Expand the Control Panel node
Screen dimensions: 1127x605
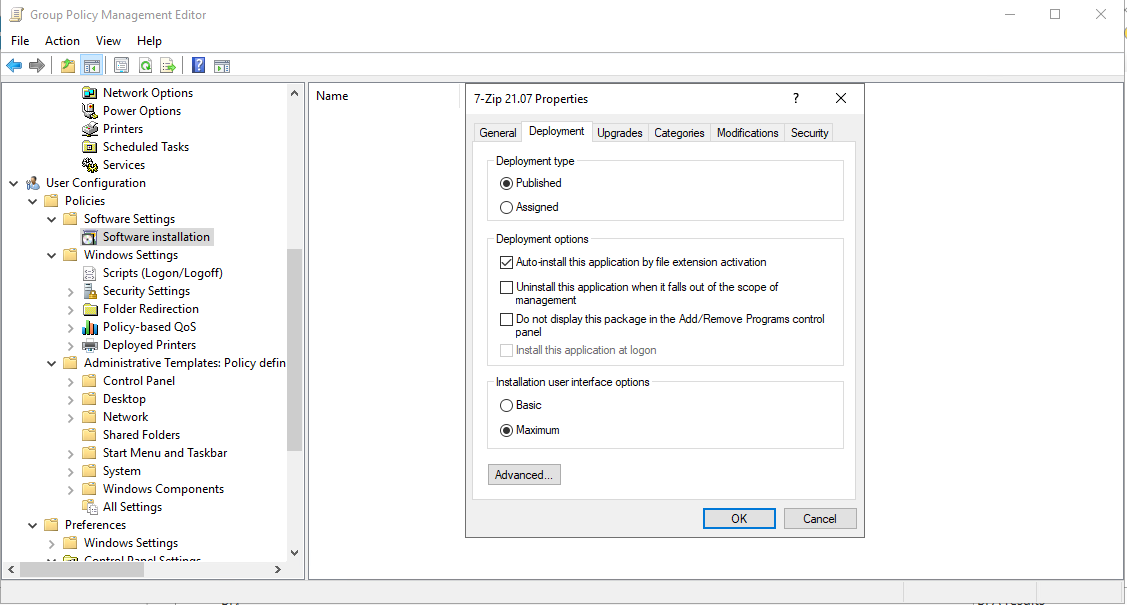(70, 381)
